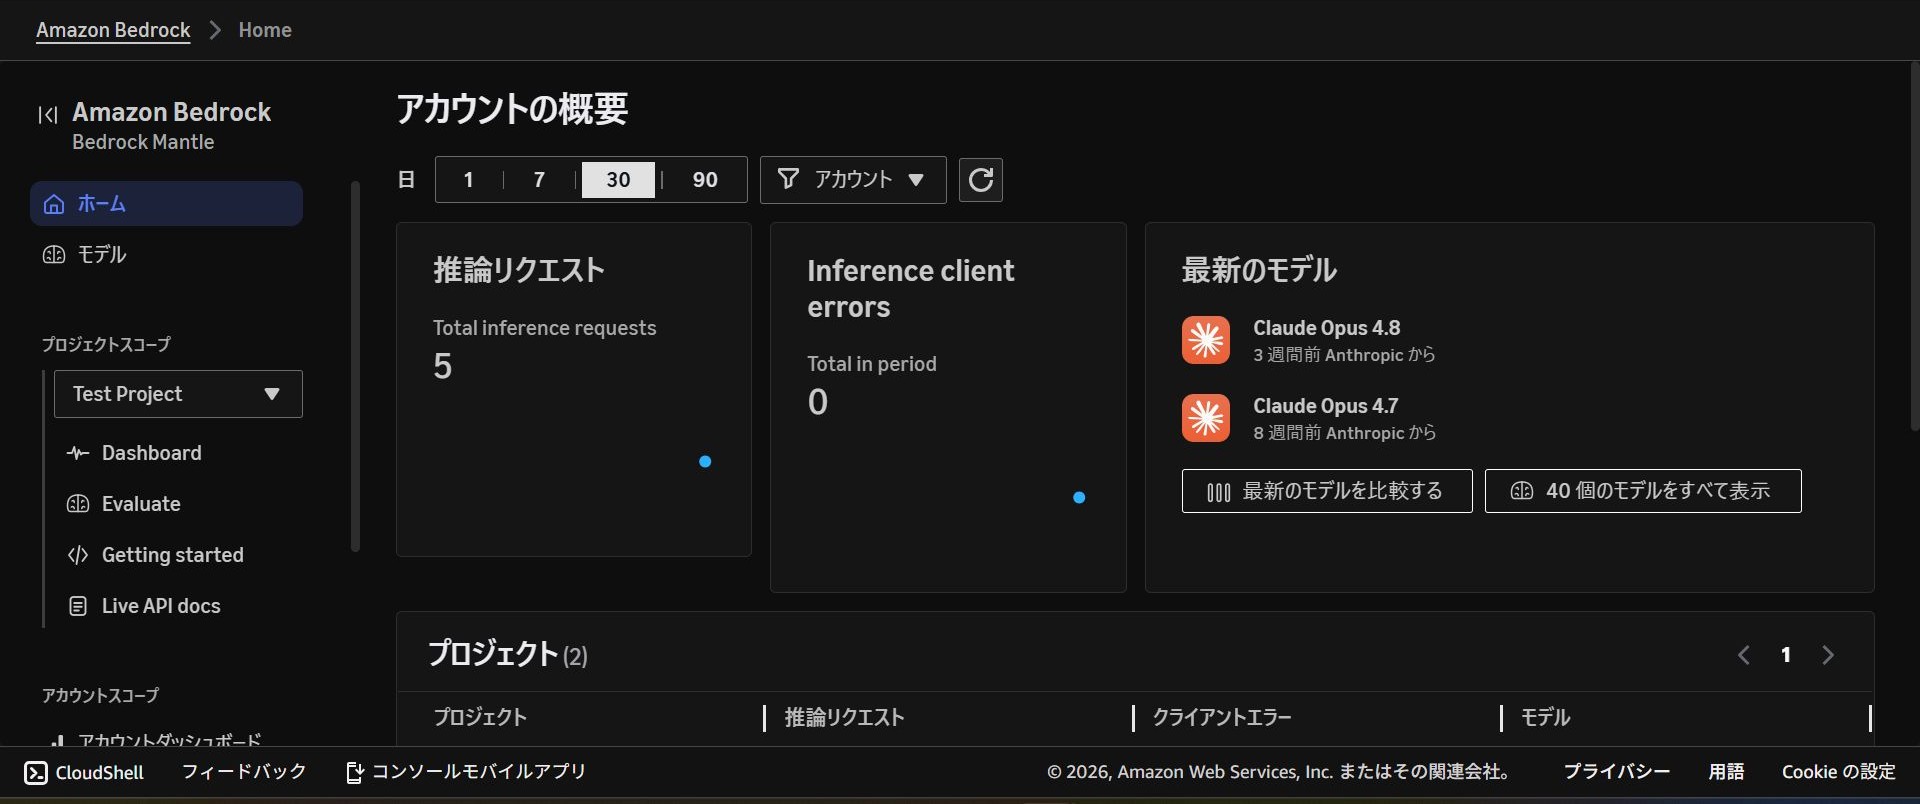Click the breadcrumb chevron separator
The height and width of the screenshot is (804, 1920).
(215, 30)
